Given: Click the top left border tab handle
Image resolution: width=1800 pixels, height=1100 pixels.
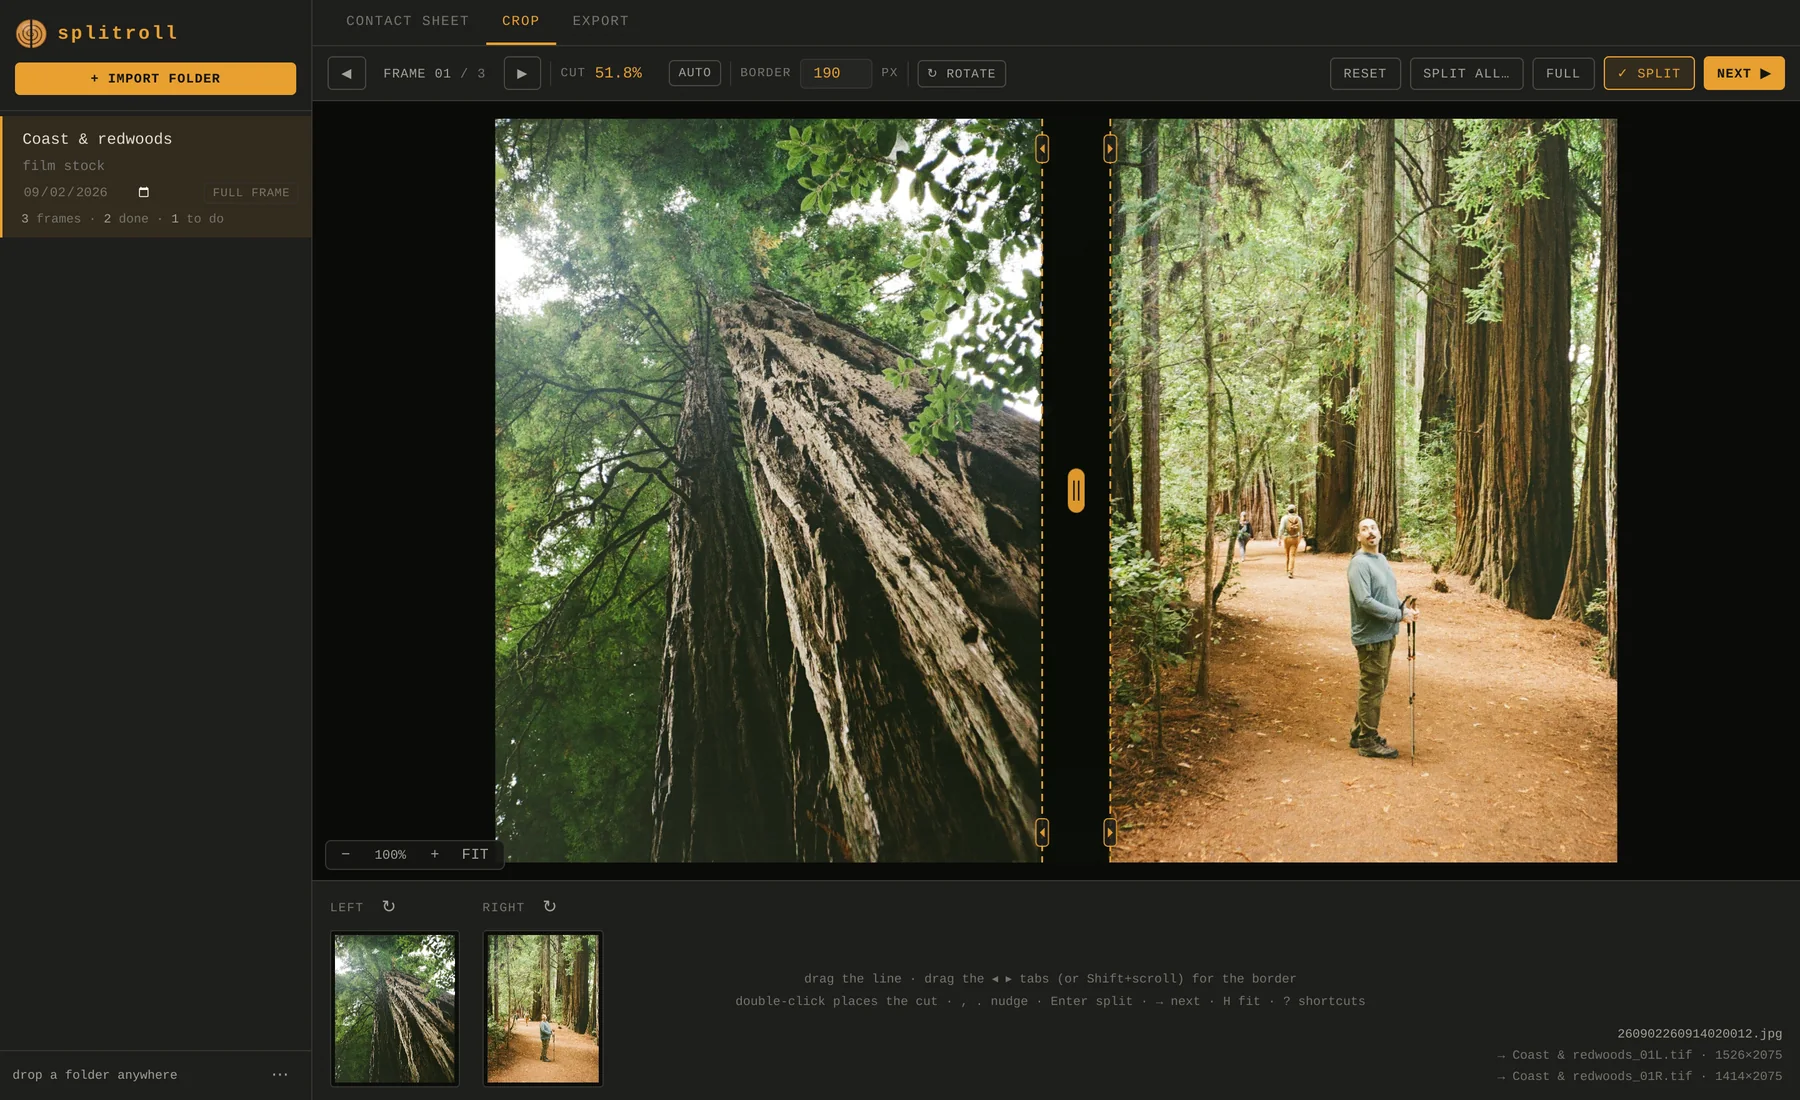Looking at the screenshot, I should (1042, 149).
